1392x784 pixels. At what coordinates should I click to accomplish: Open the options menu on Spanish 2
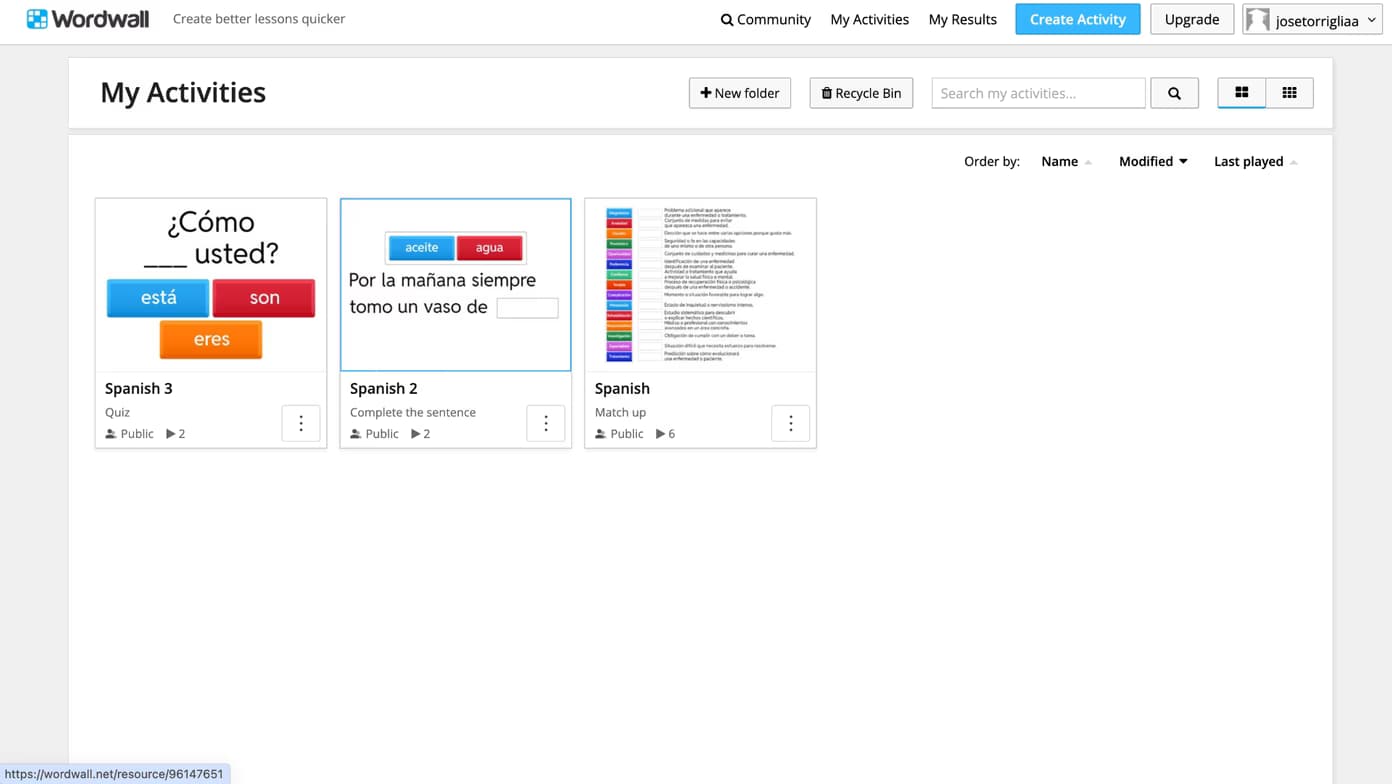tap(546, 423)
